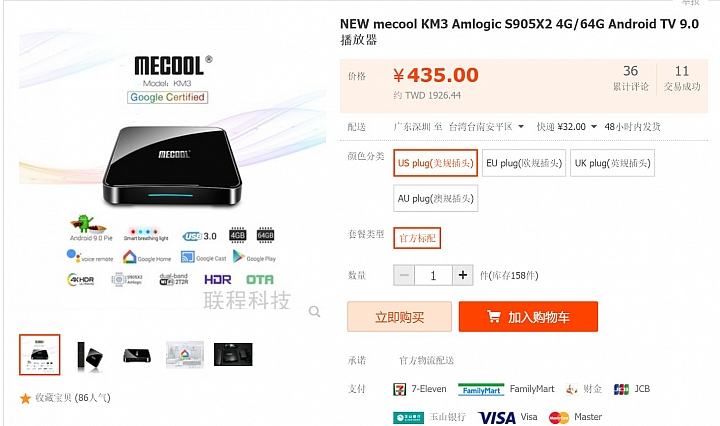
Task: Click the magnifier icon on product image
Action: click(315, 312)
